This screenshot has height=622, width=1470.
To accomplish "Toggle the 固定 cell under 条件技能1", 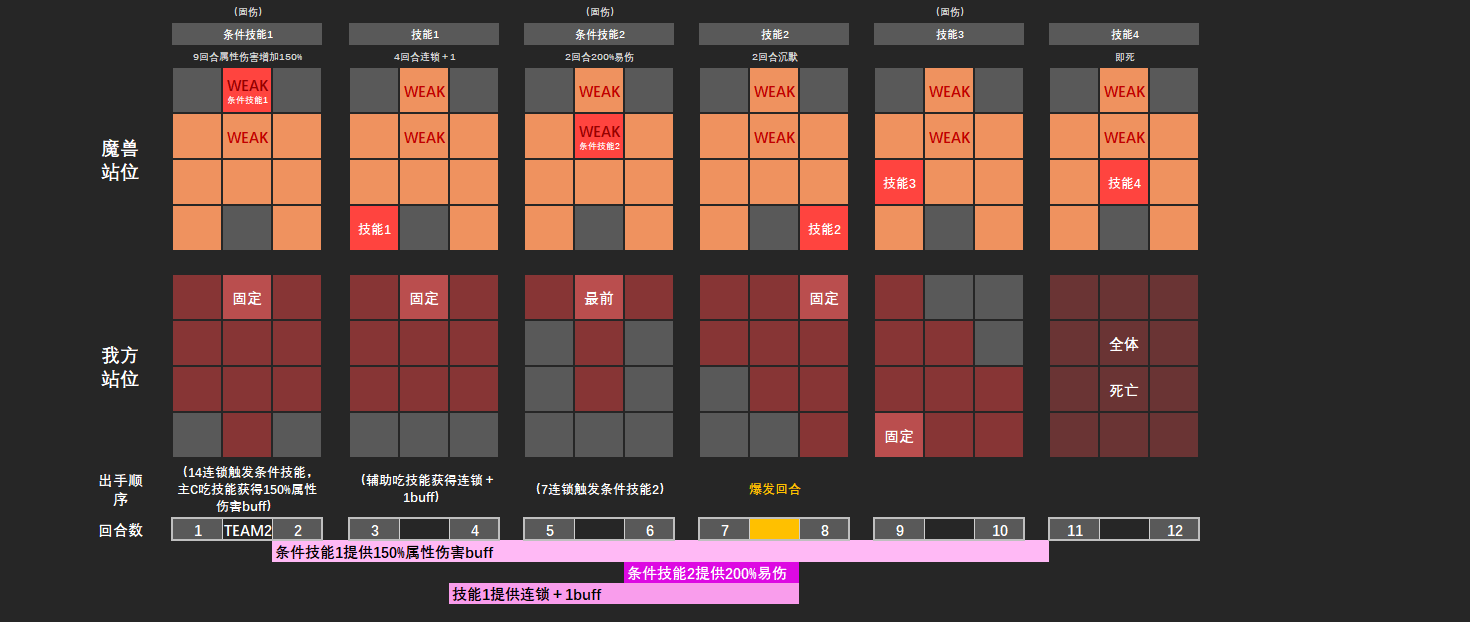I will [247, 297].
